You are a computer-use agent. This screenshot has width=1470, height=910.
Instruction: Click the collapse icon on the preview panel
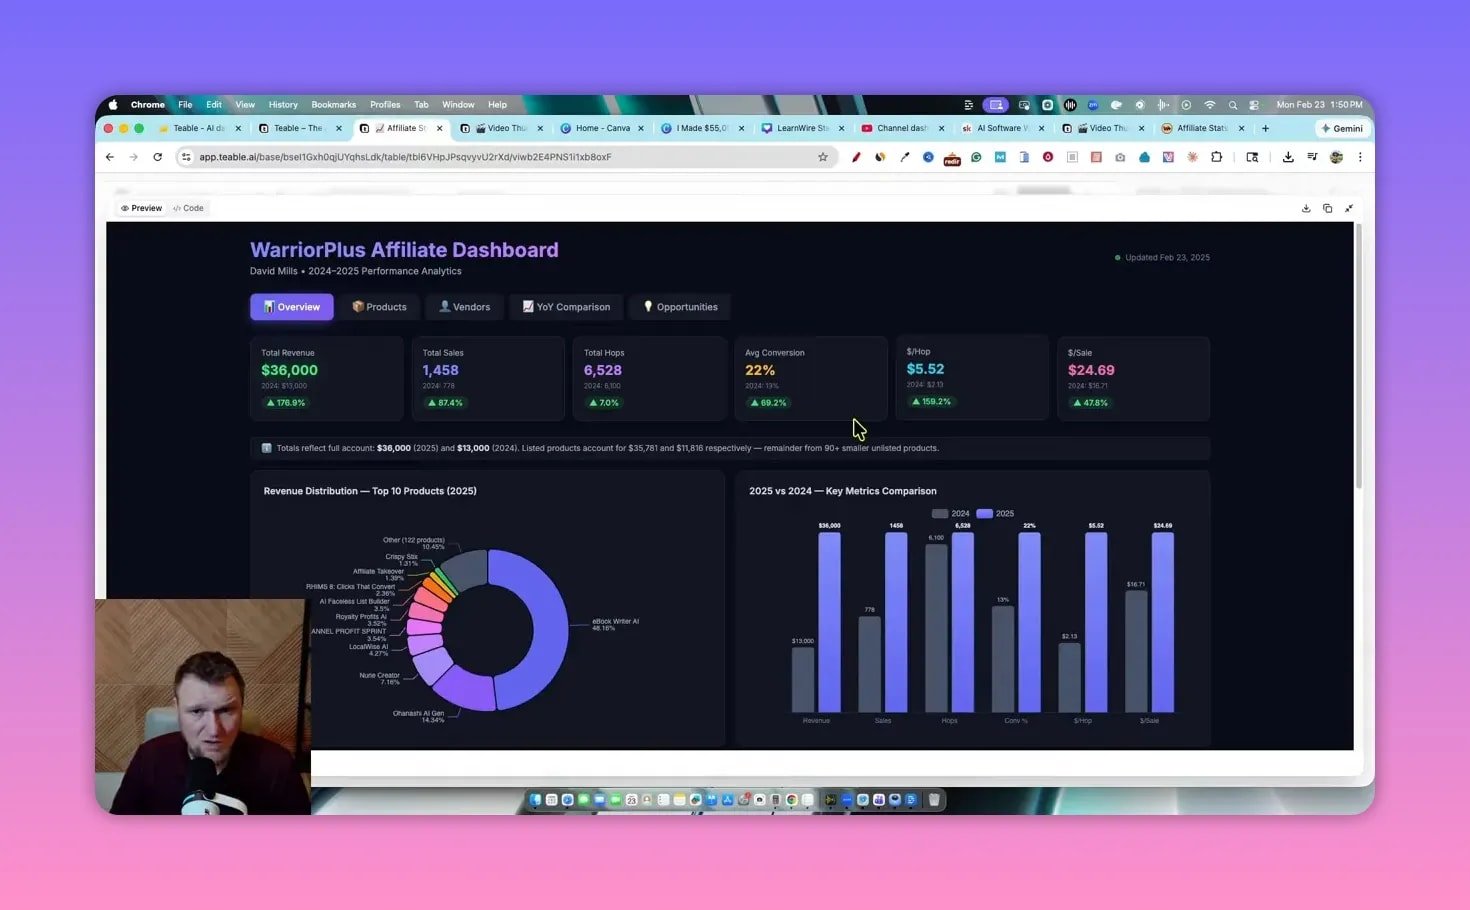[1349, 208]
